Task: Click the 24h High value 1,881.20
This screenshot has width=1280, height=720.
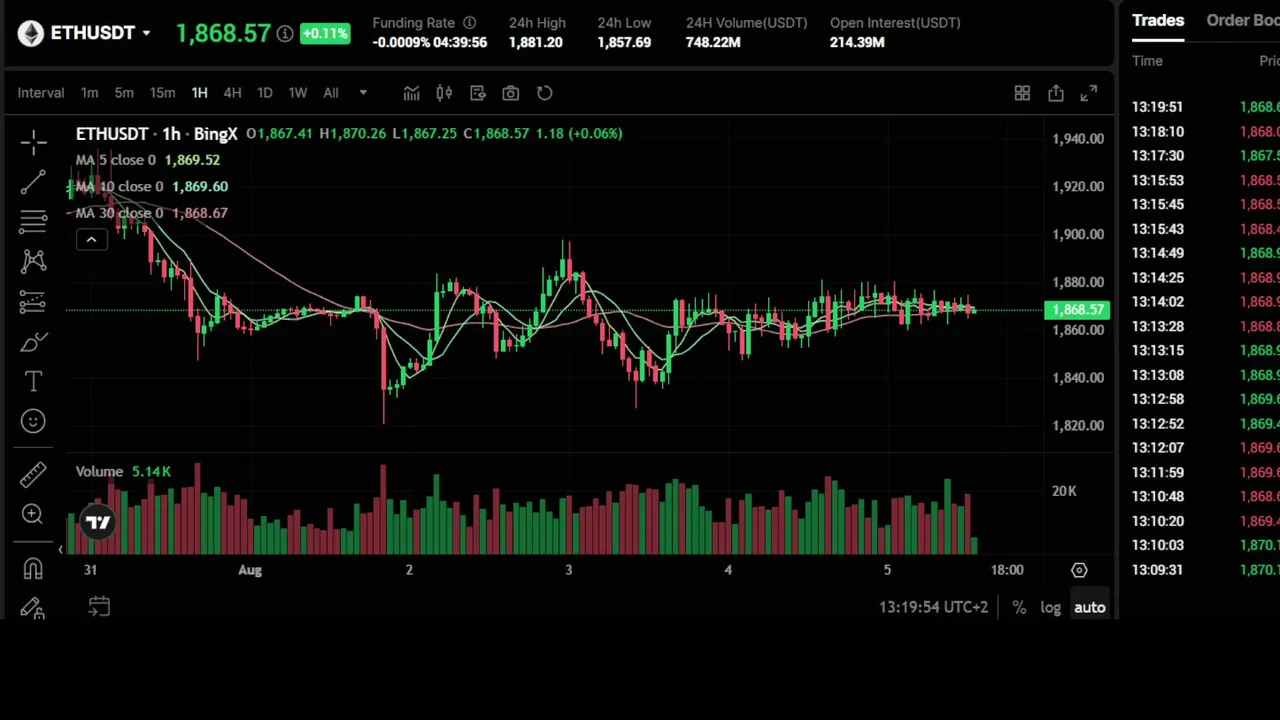Action: click(x=535, y=42)
